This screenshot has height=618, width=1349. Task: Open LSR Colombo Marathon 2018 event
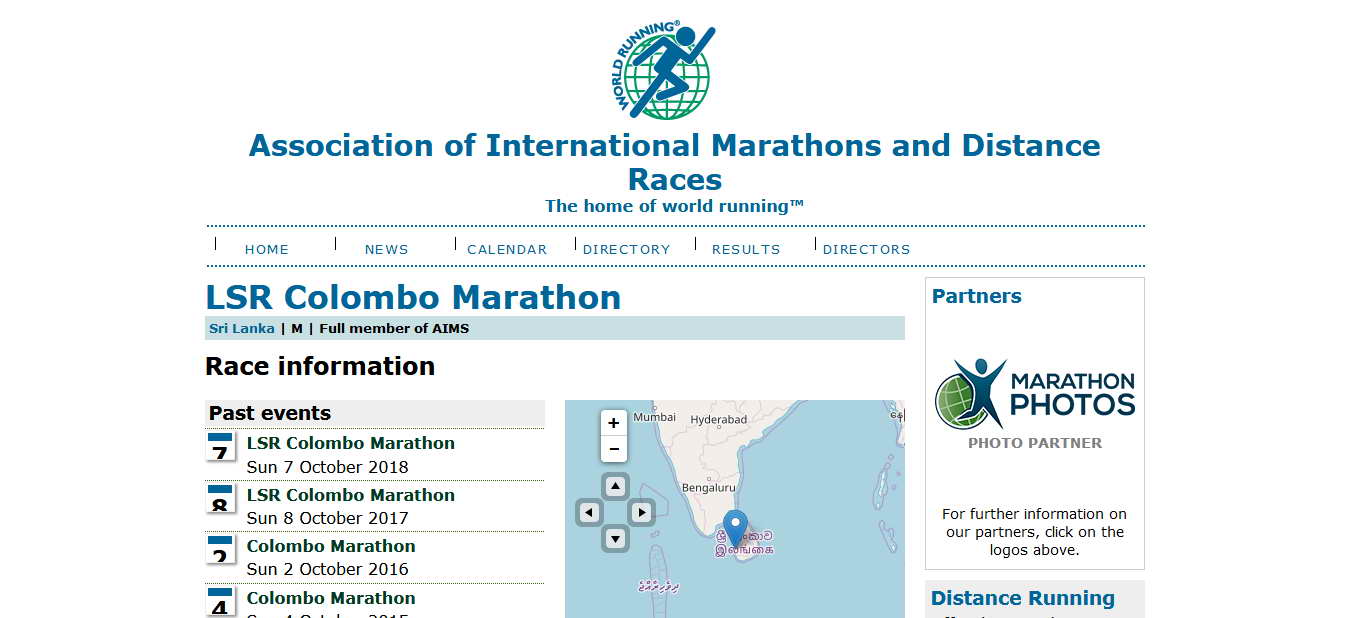point(351,443)
